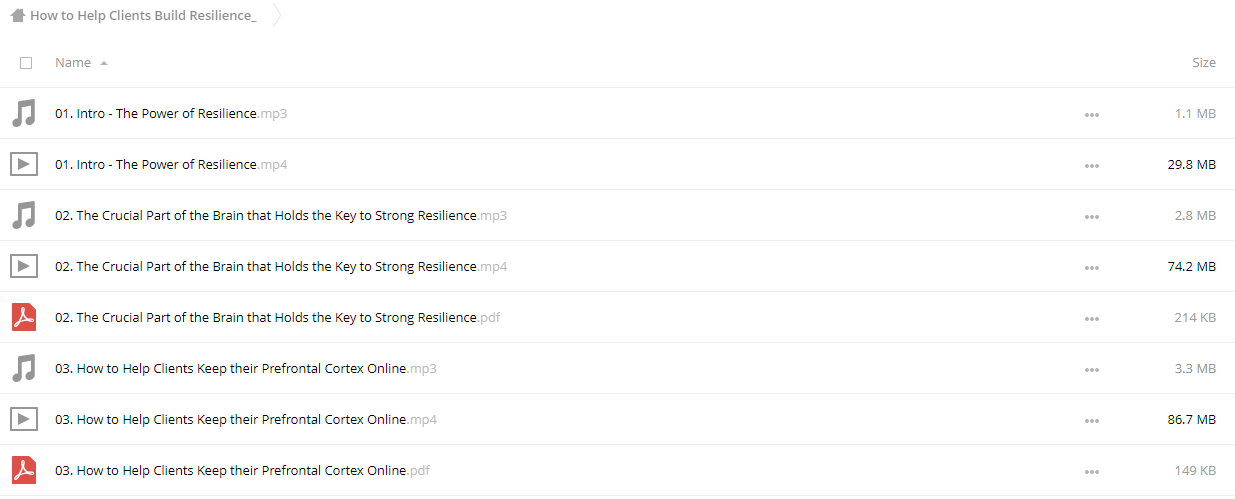The image size is (1235, 499).
Task: Open the ellipsis menu for 02. Crucial Part pdf
Action: 1091,319
